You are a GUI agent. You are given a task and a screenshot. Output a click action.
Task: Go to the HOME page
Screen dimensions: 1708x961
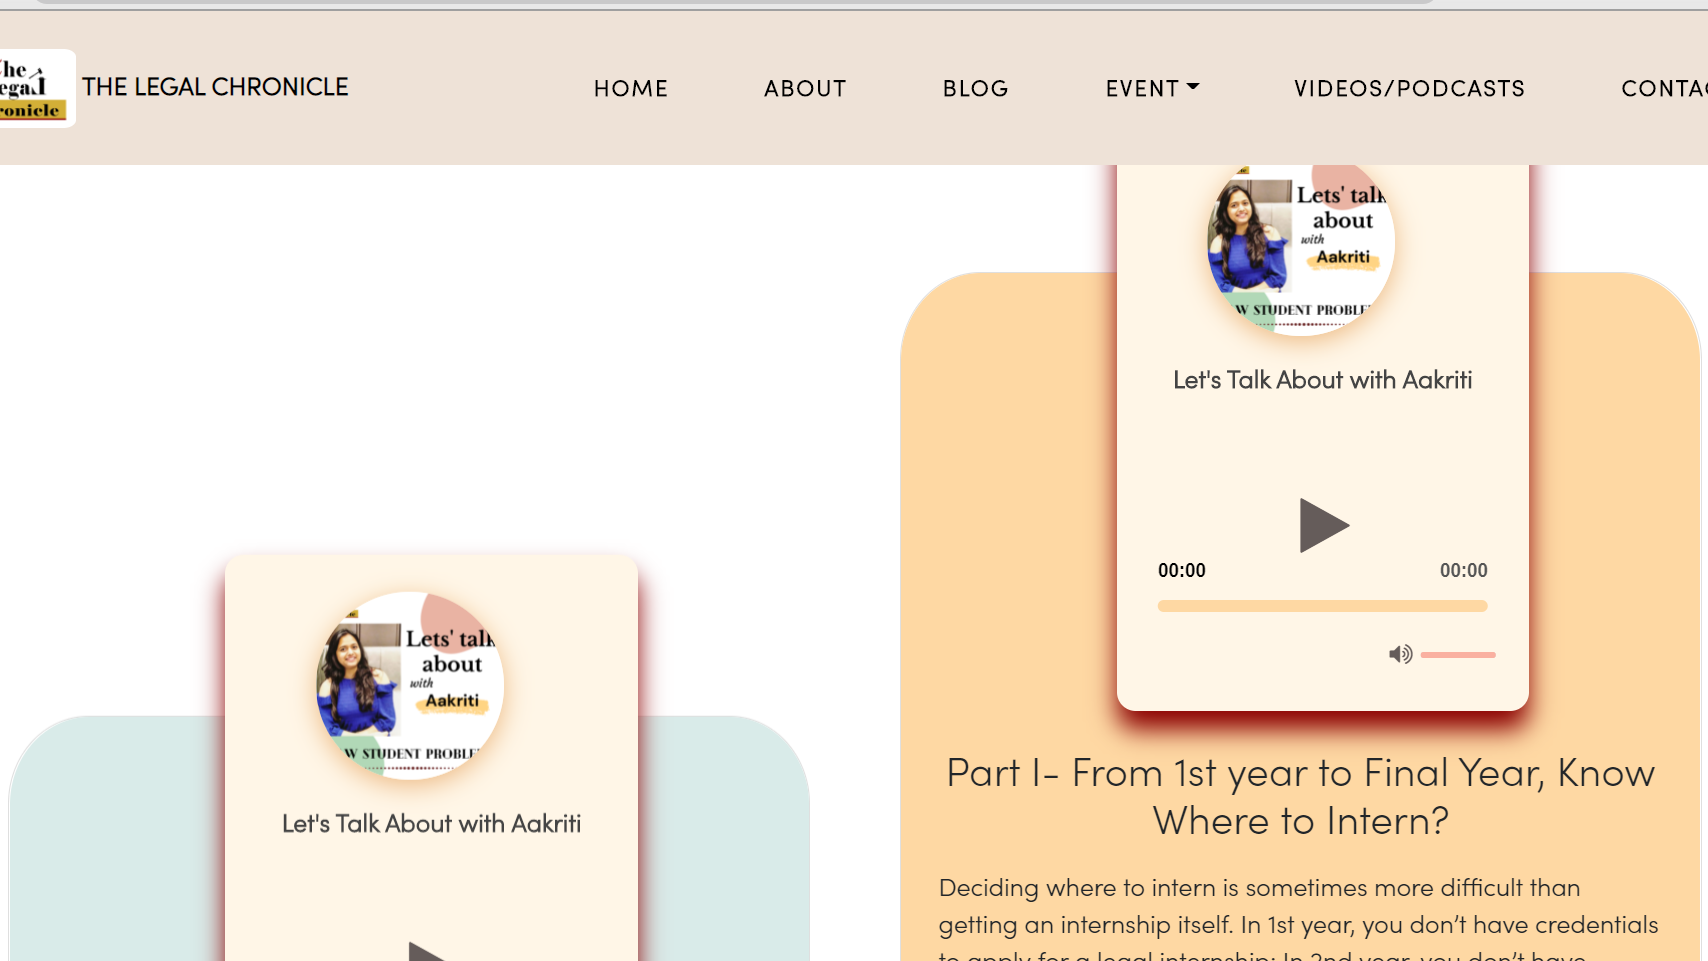click(630, 88)
